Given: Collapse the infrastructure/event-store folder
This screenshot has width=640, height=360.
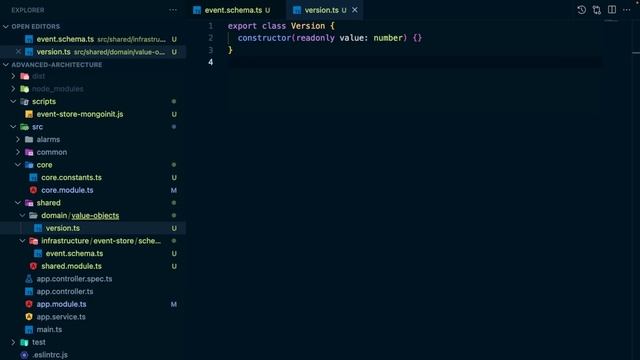Looking at the screenshot, I should tap(22, 240).
